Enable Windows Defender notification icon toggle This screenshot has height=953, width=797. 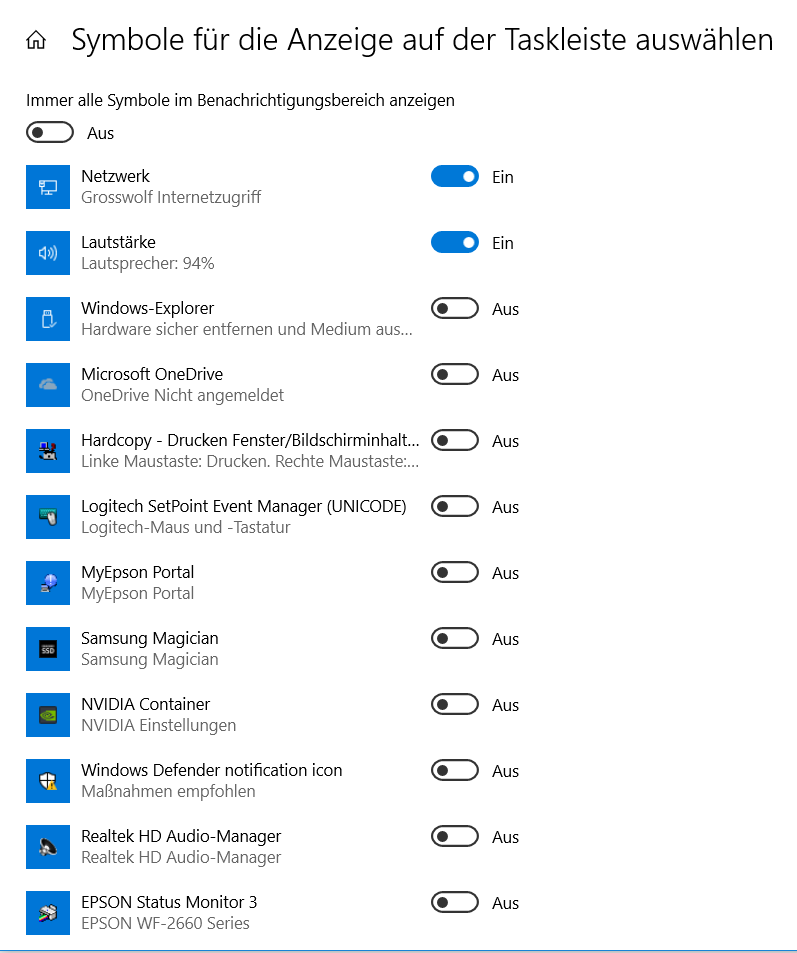pos(455,771)
